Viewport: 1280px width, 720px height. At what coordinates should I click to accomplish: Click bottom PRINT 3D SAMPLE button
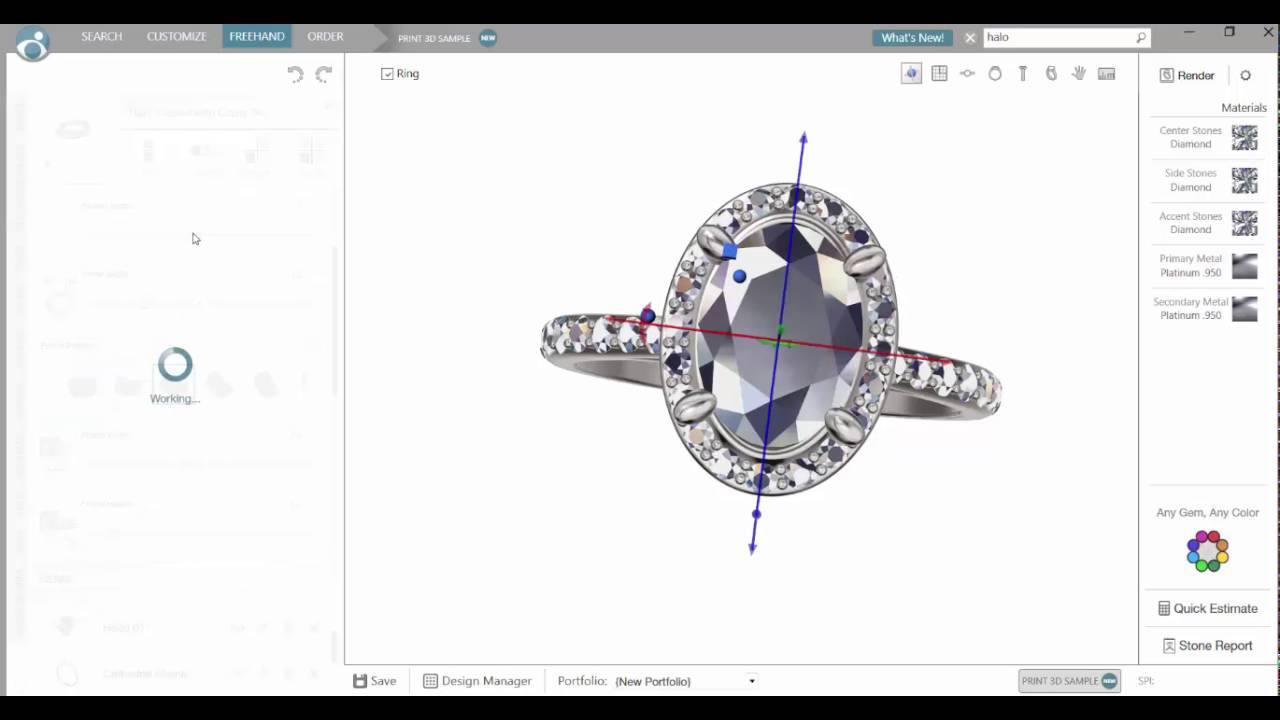1069,681
